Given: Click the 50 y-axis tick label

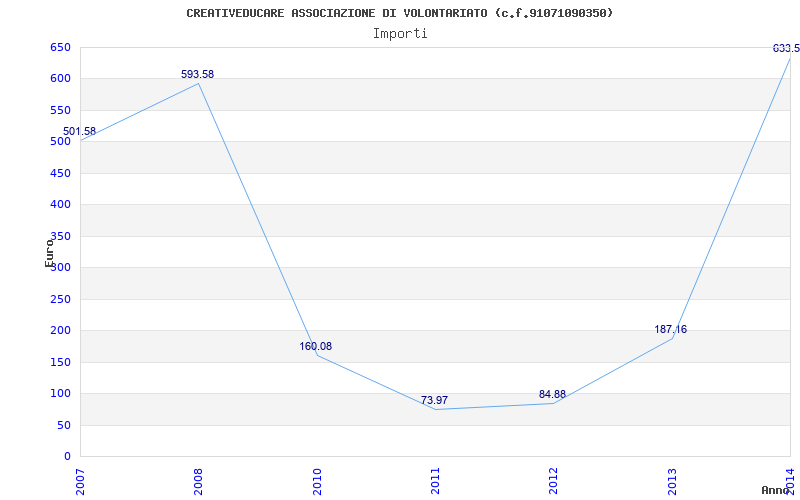Looking at the screenshot, I should point(63,426).
